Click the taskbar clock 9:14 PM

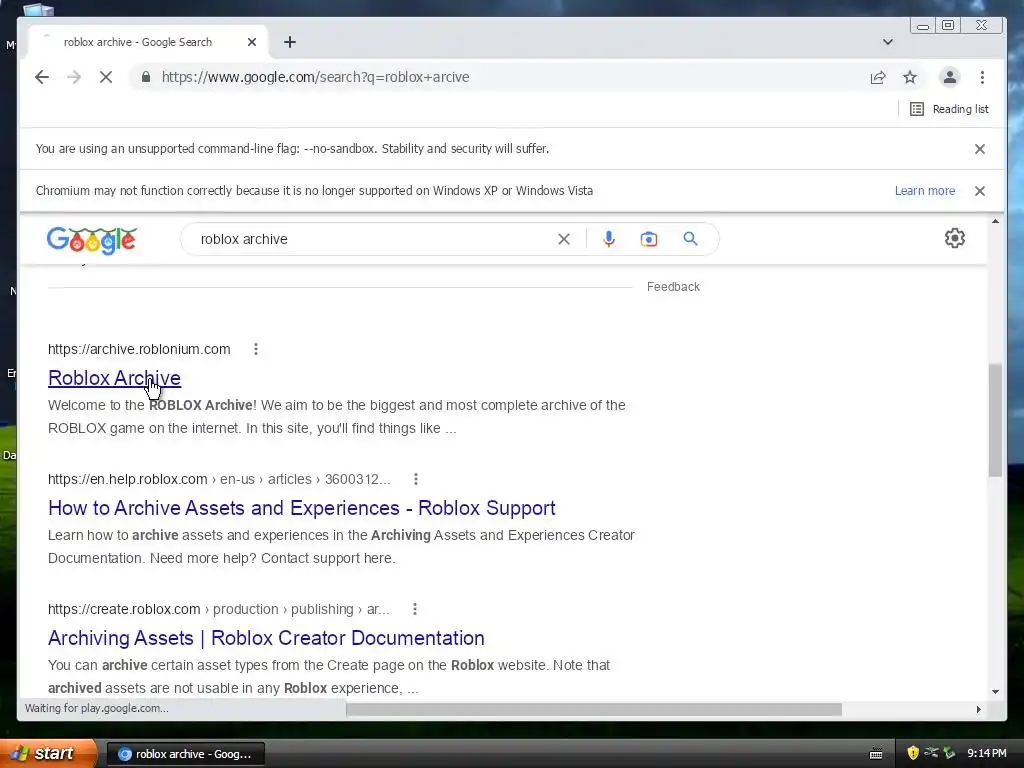(986, 754)
